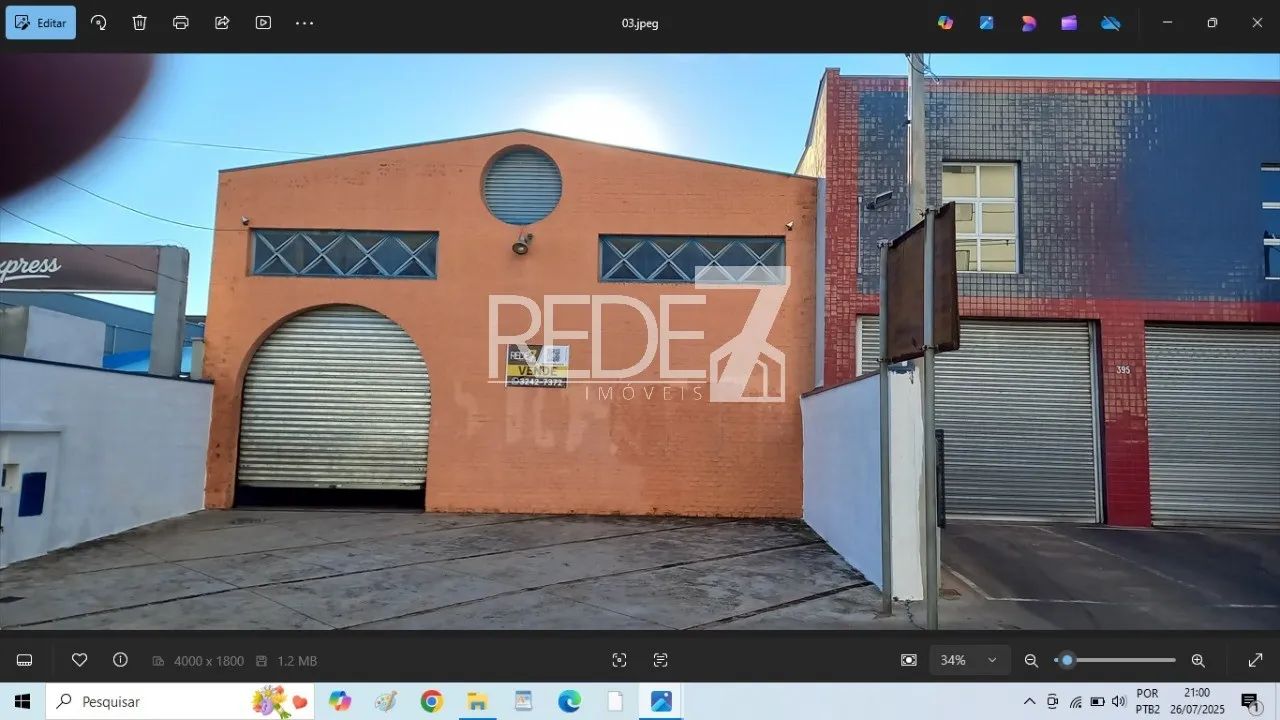Viewport: 1280px width, 720px height.
Task: Check the battery status tray icon
Action: (x=1097, y=701)
